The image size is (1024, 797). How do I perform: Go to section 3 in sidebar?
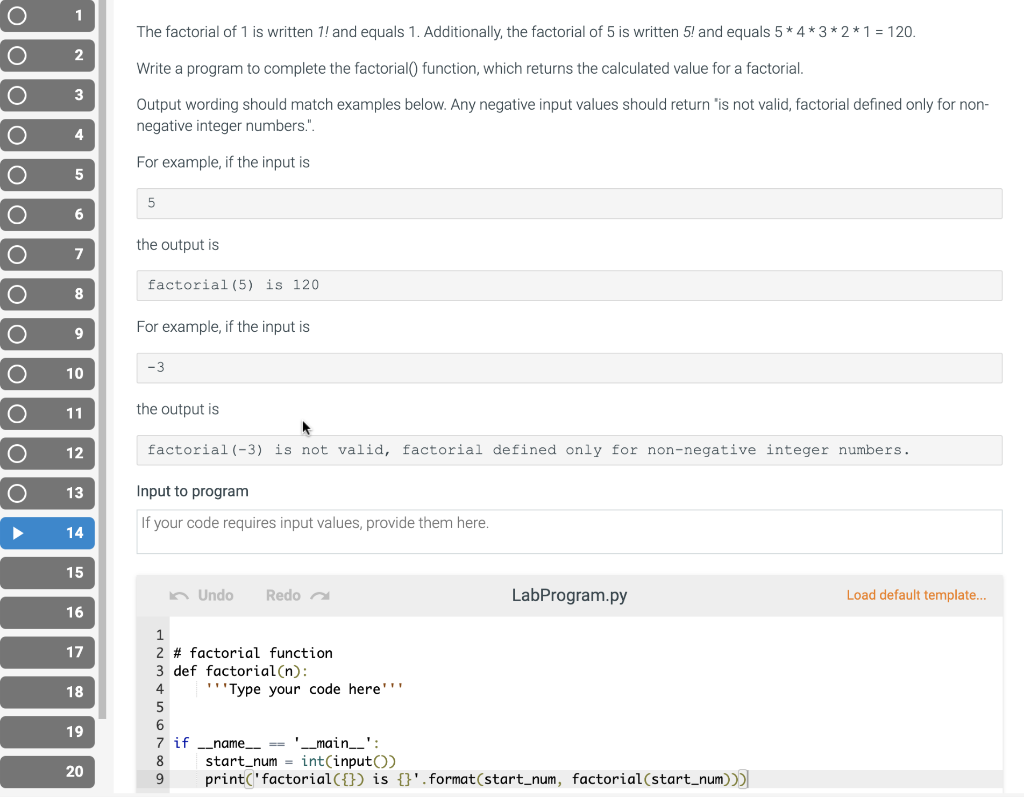pyautogui.click(x=47, y=95)
